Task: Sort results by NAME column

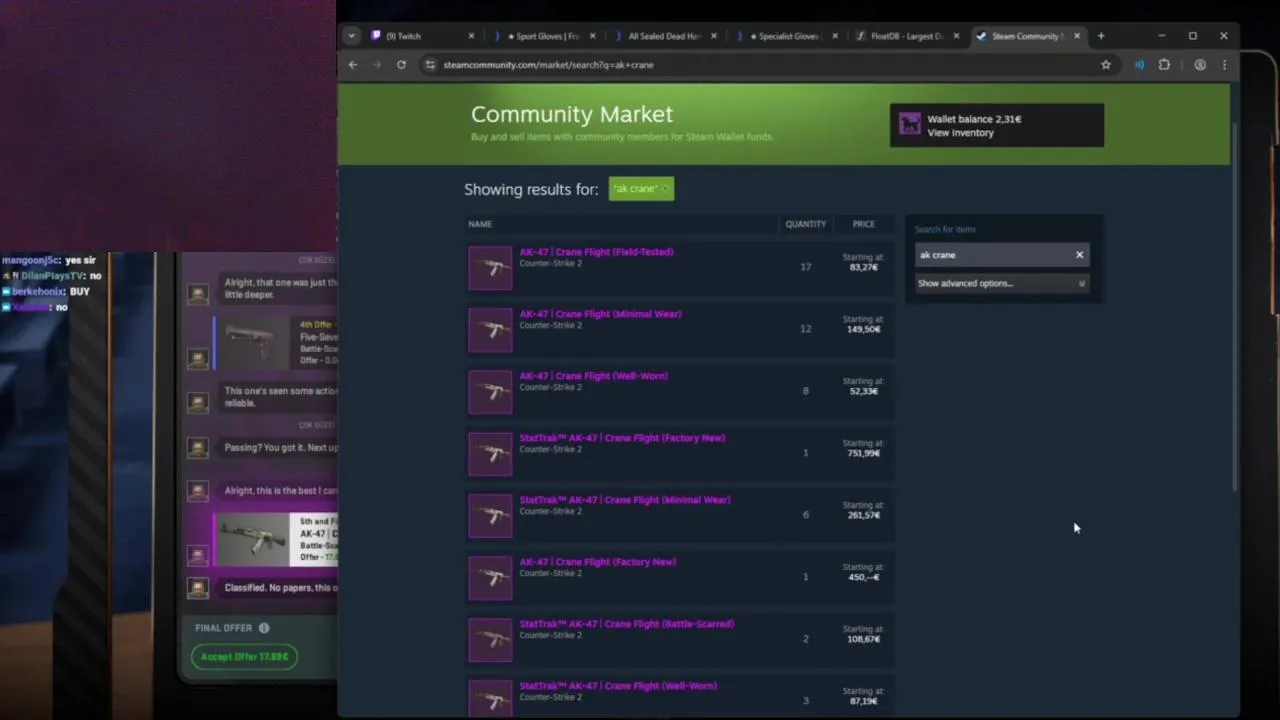Action: click(x=480, y=224)
